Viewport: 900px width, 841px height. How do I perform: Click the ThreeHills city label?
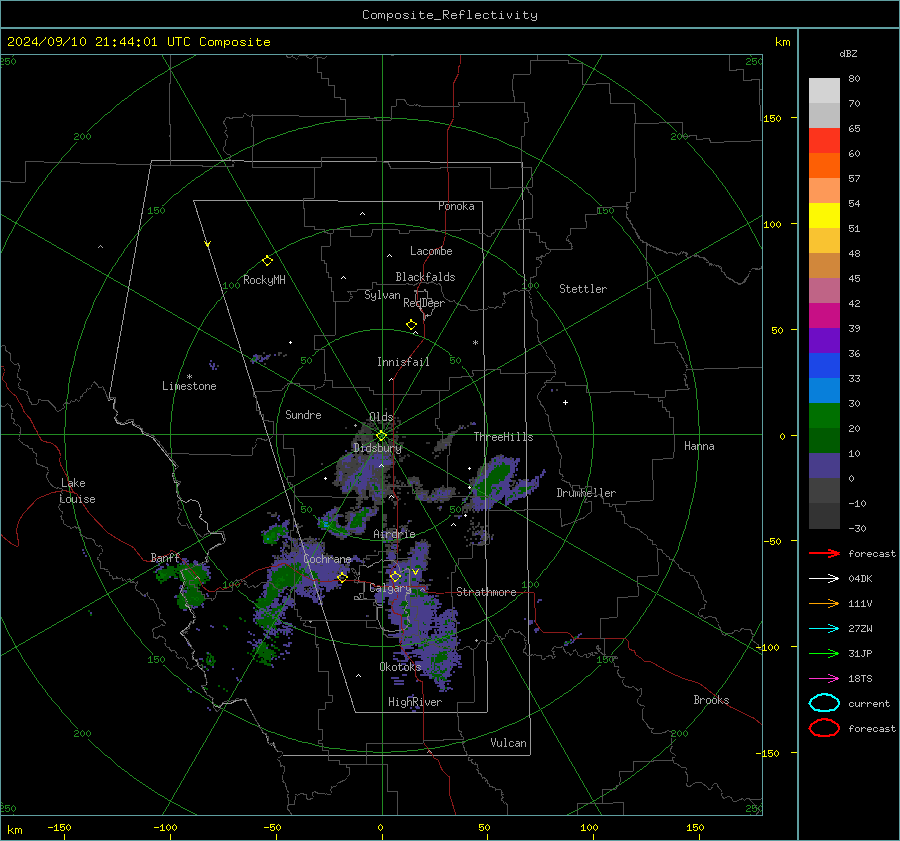pos(503,437)
